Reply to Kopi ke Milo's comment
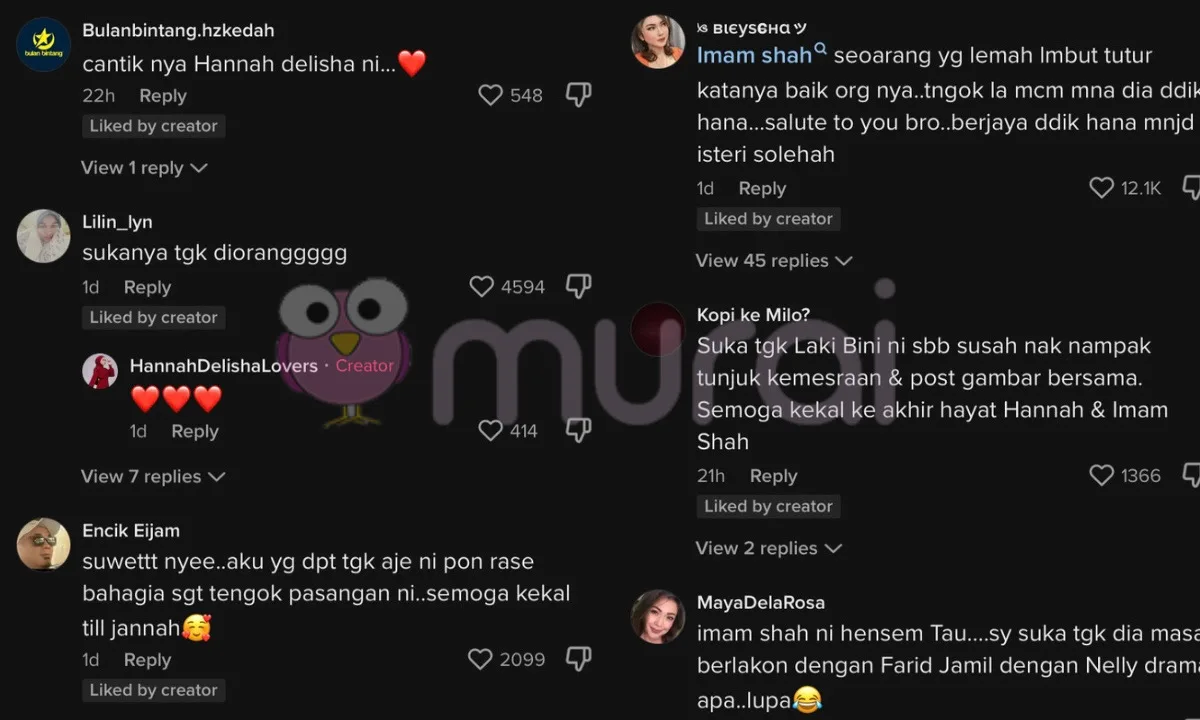 (773, 476)
